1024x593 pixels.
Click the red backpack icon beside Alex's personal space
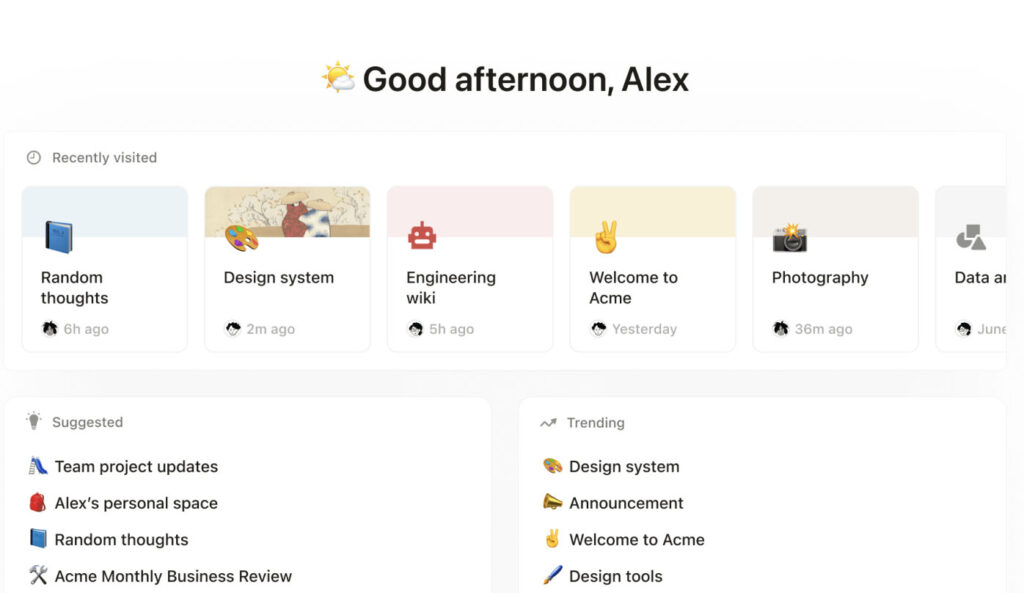click(x=37, y=503)
